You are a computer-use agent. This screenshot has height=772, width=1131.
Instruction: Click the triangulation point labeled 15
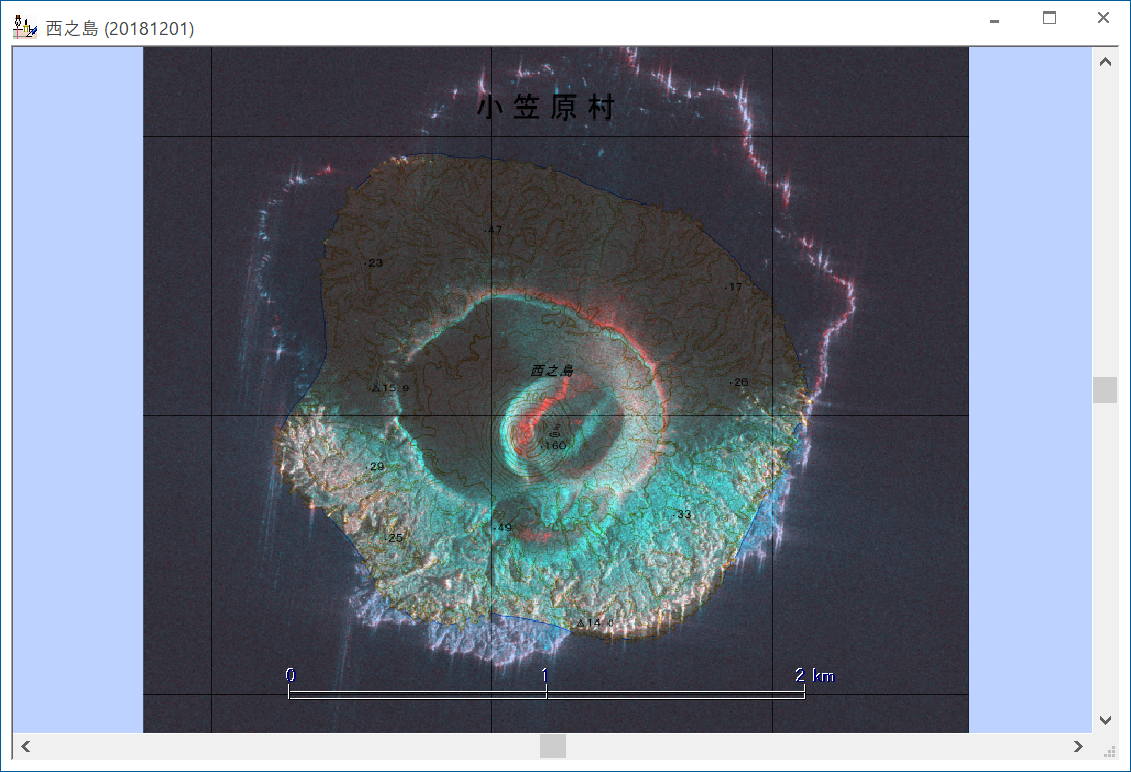[385, 388]
